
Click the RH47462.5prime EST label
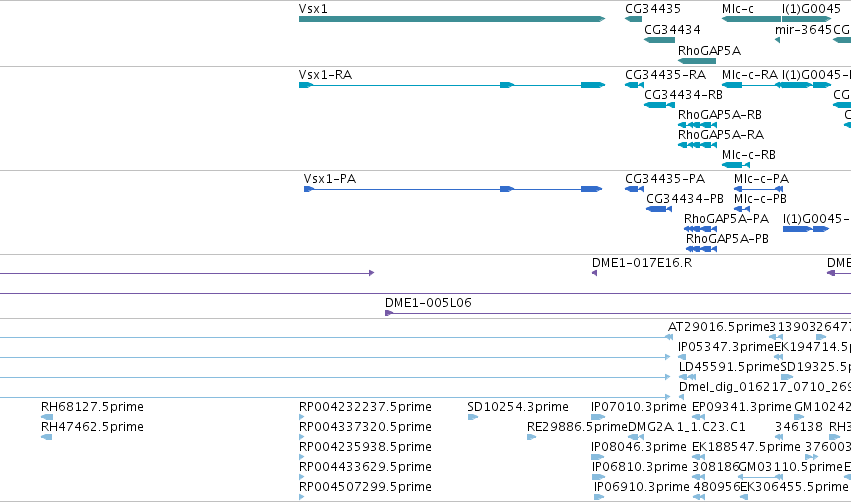92,427
